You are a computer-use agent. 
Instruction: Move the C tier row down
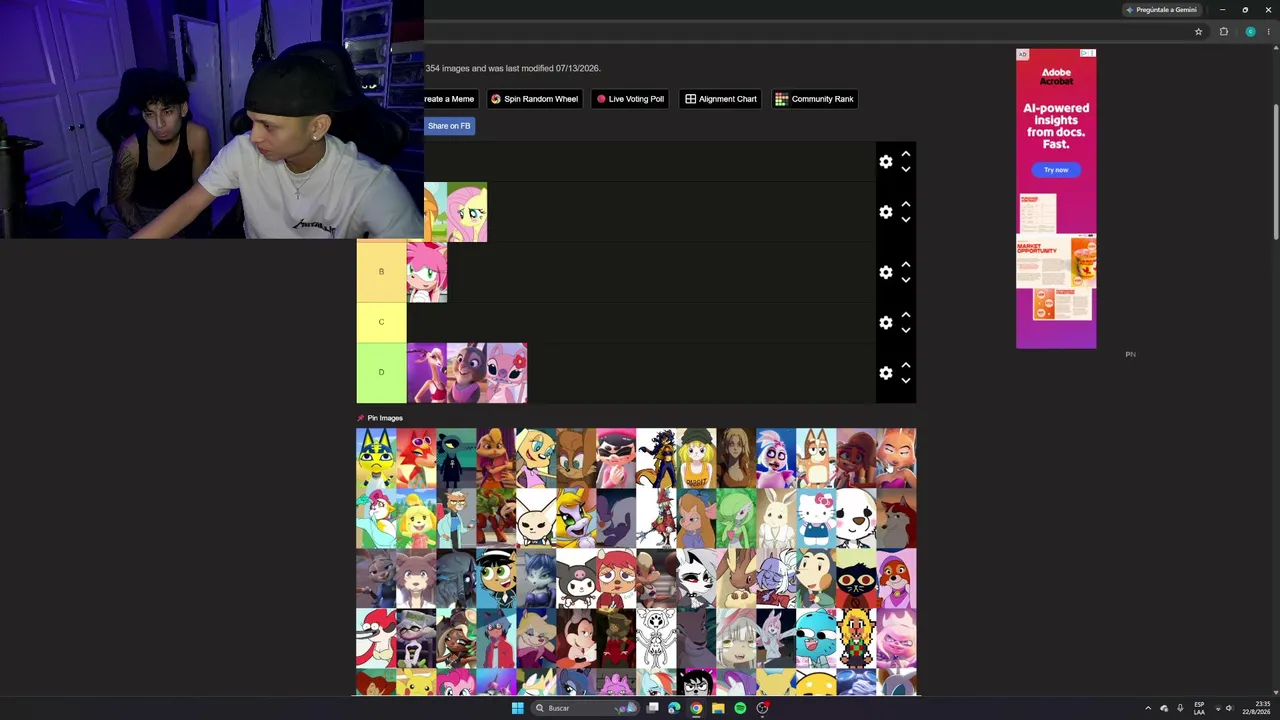[906, 330]
